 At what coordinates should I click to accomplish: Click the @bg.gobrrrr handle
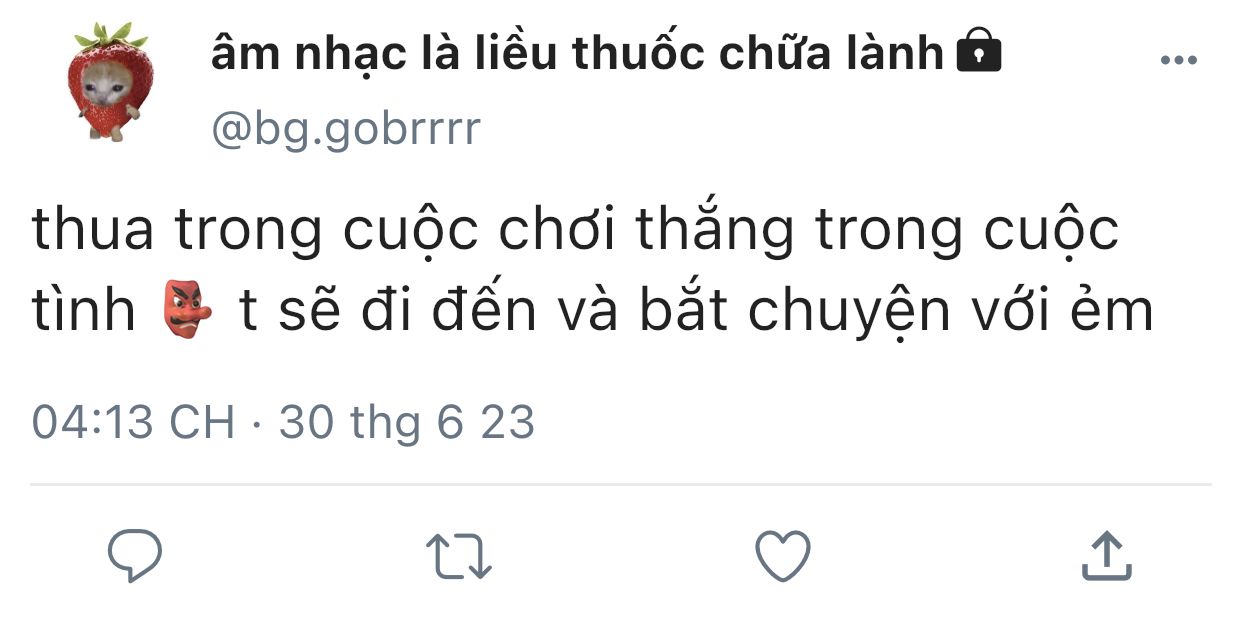[x=346, y=129]
